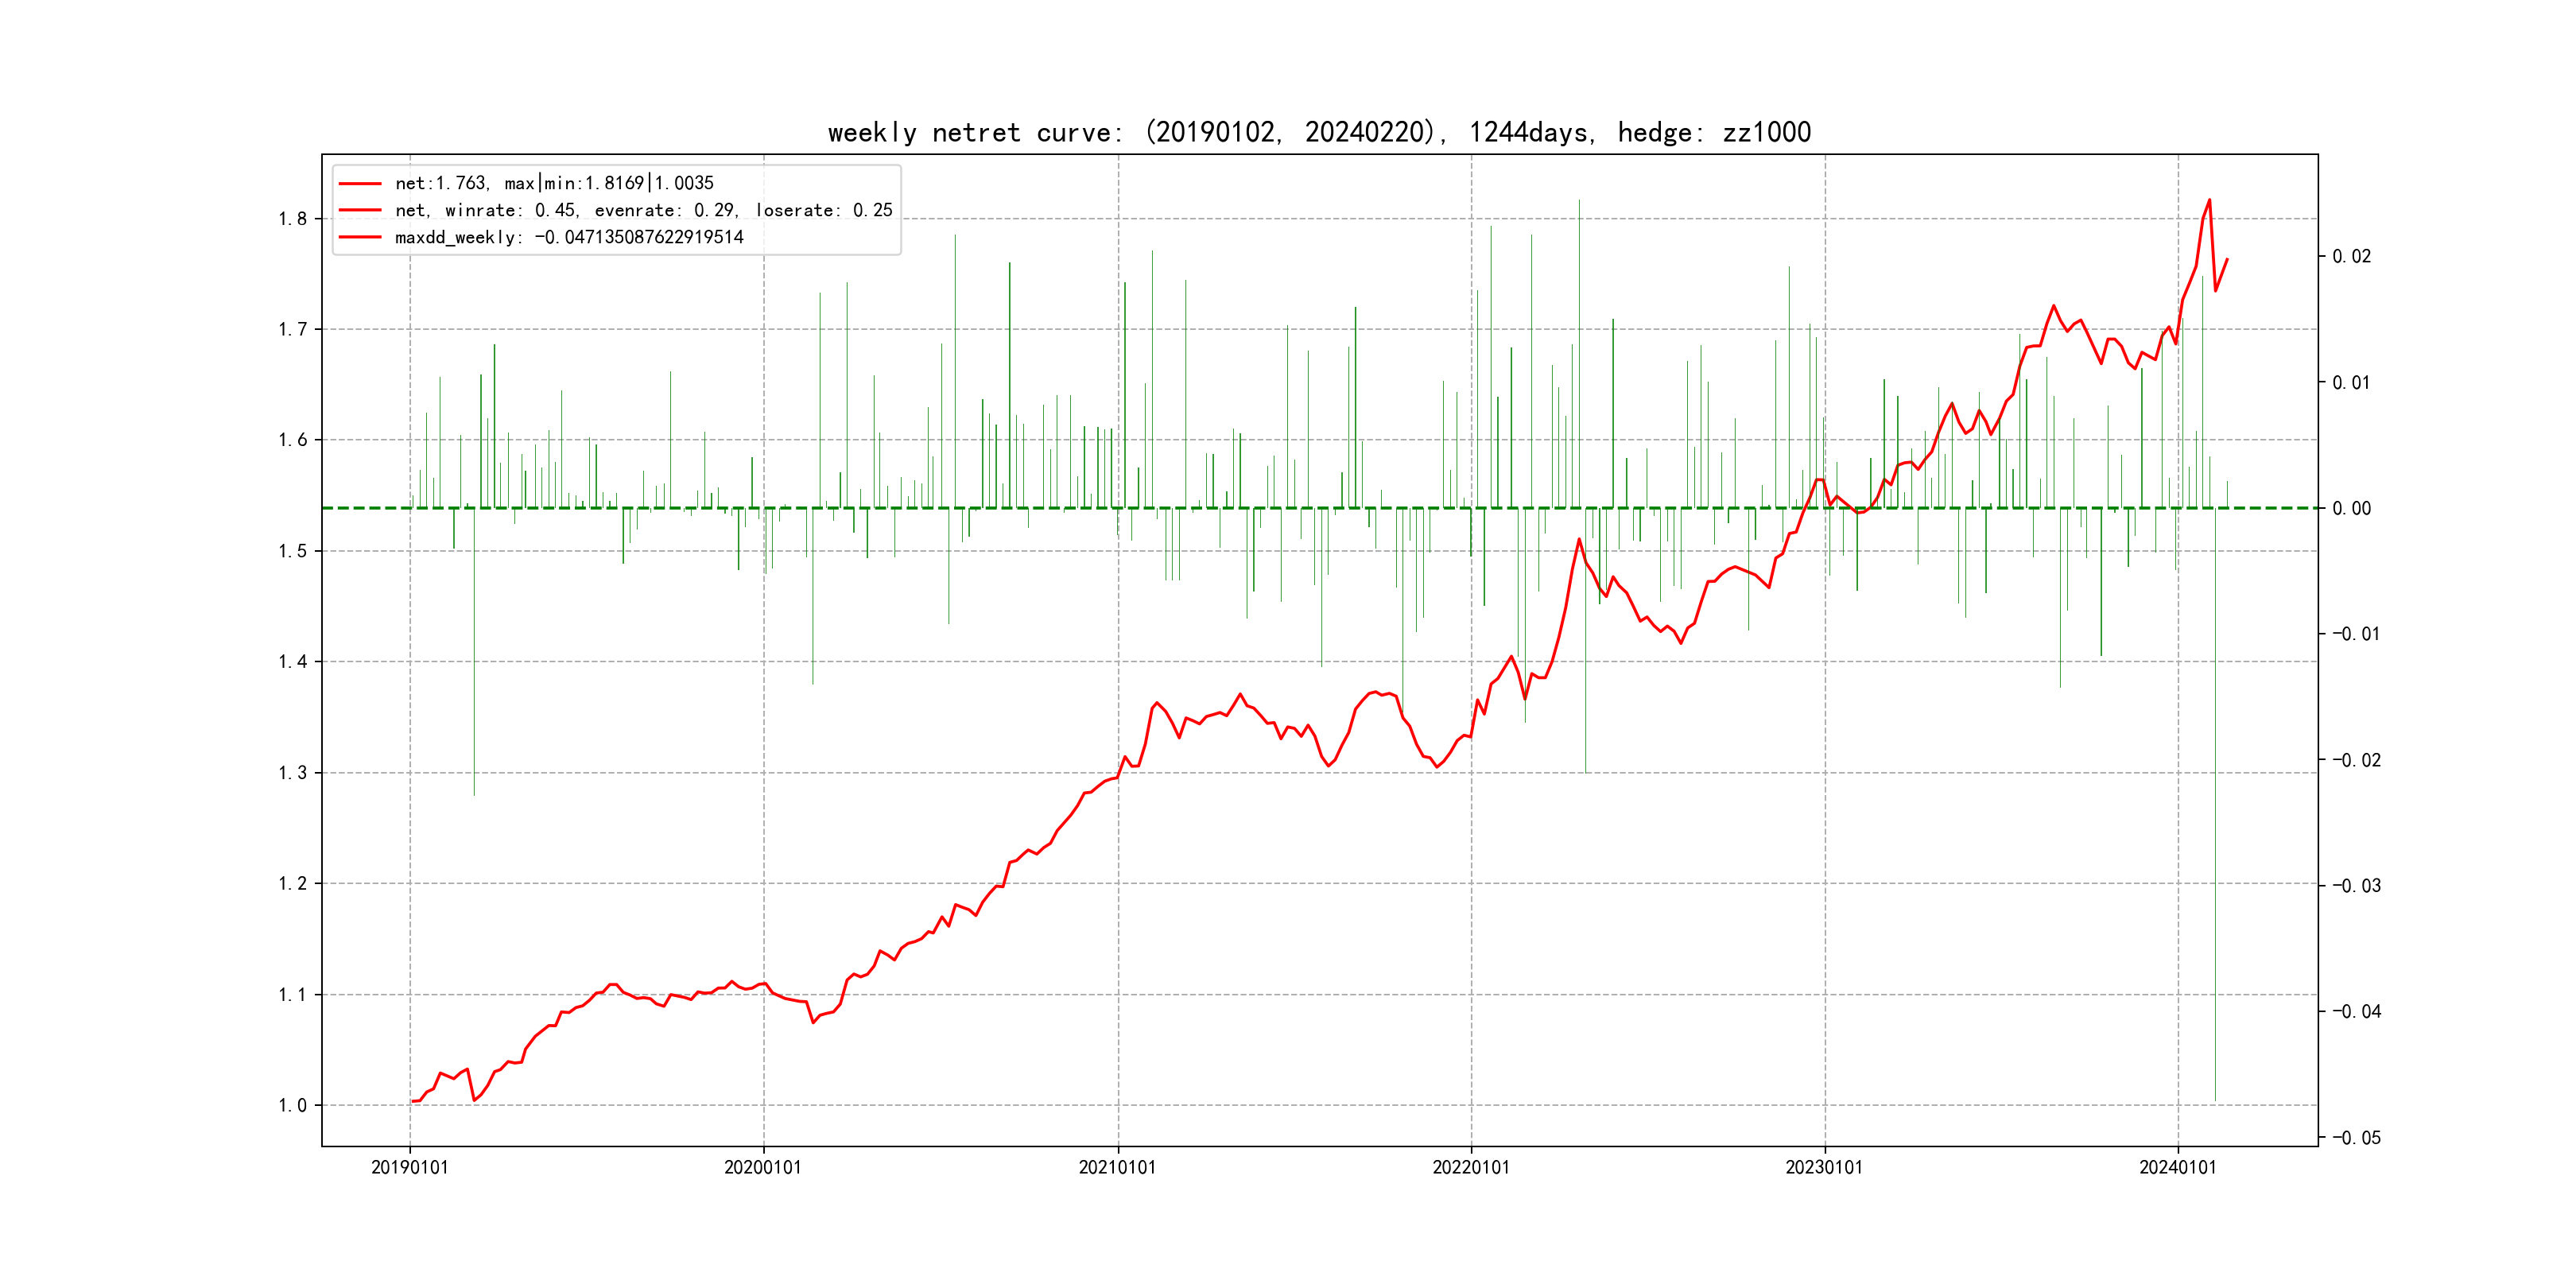Click the 20240101 x-axis date label
The width and height of the screenshot is (2576, 1288).
pyautogui.click(x=2177, y=1167)
